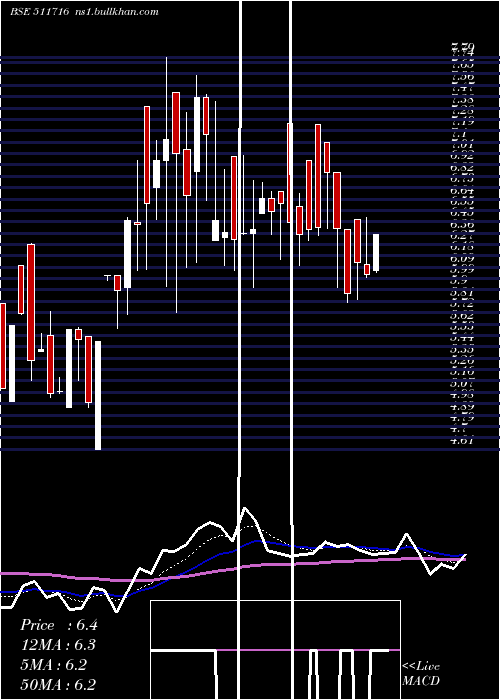Click the tall white candle reaching the 4.61 level
This screenshot has width=500, height=700.
98,395
